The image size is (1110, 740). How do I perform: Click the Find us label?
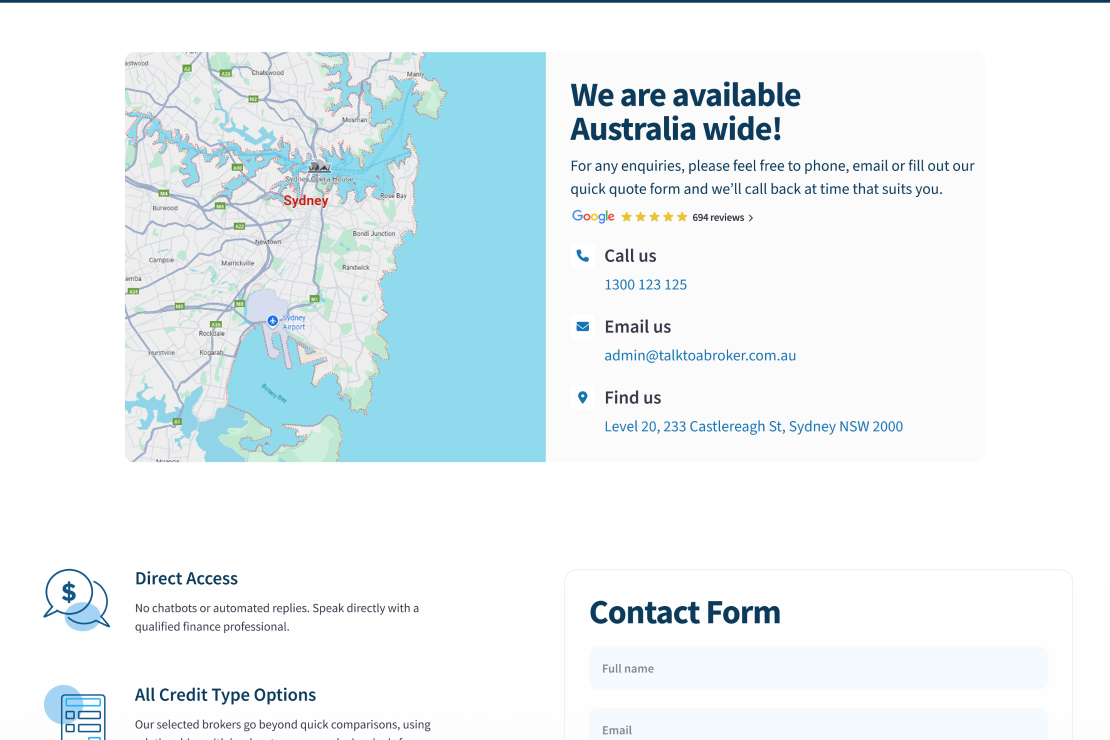(x=632, y=397)
